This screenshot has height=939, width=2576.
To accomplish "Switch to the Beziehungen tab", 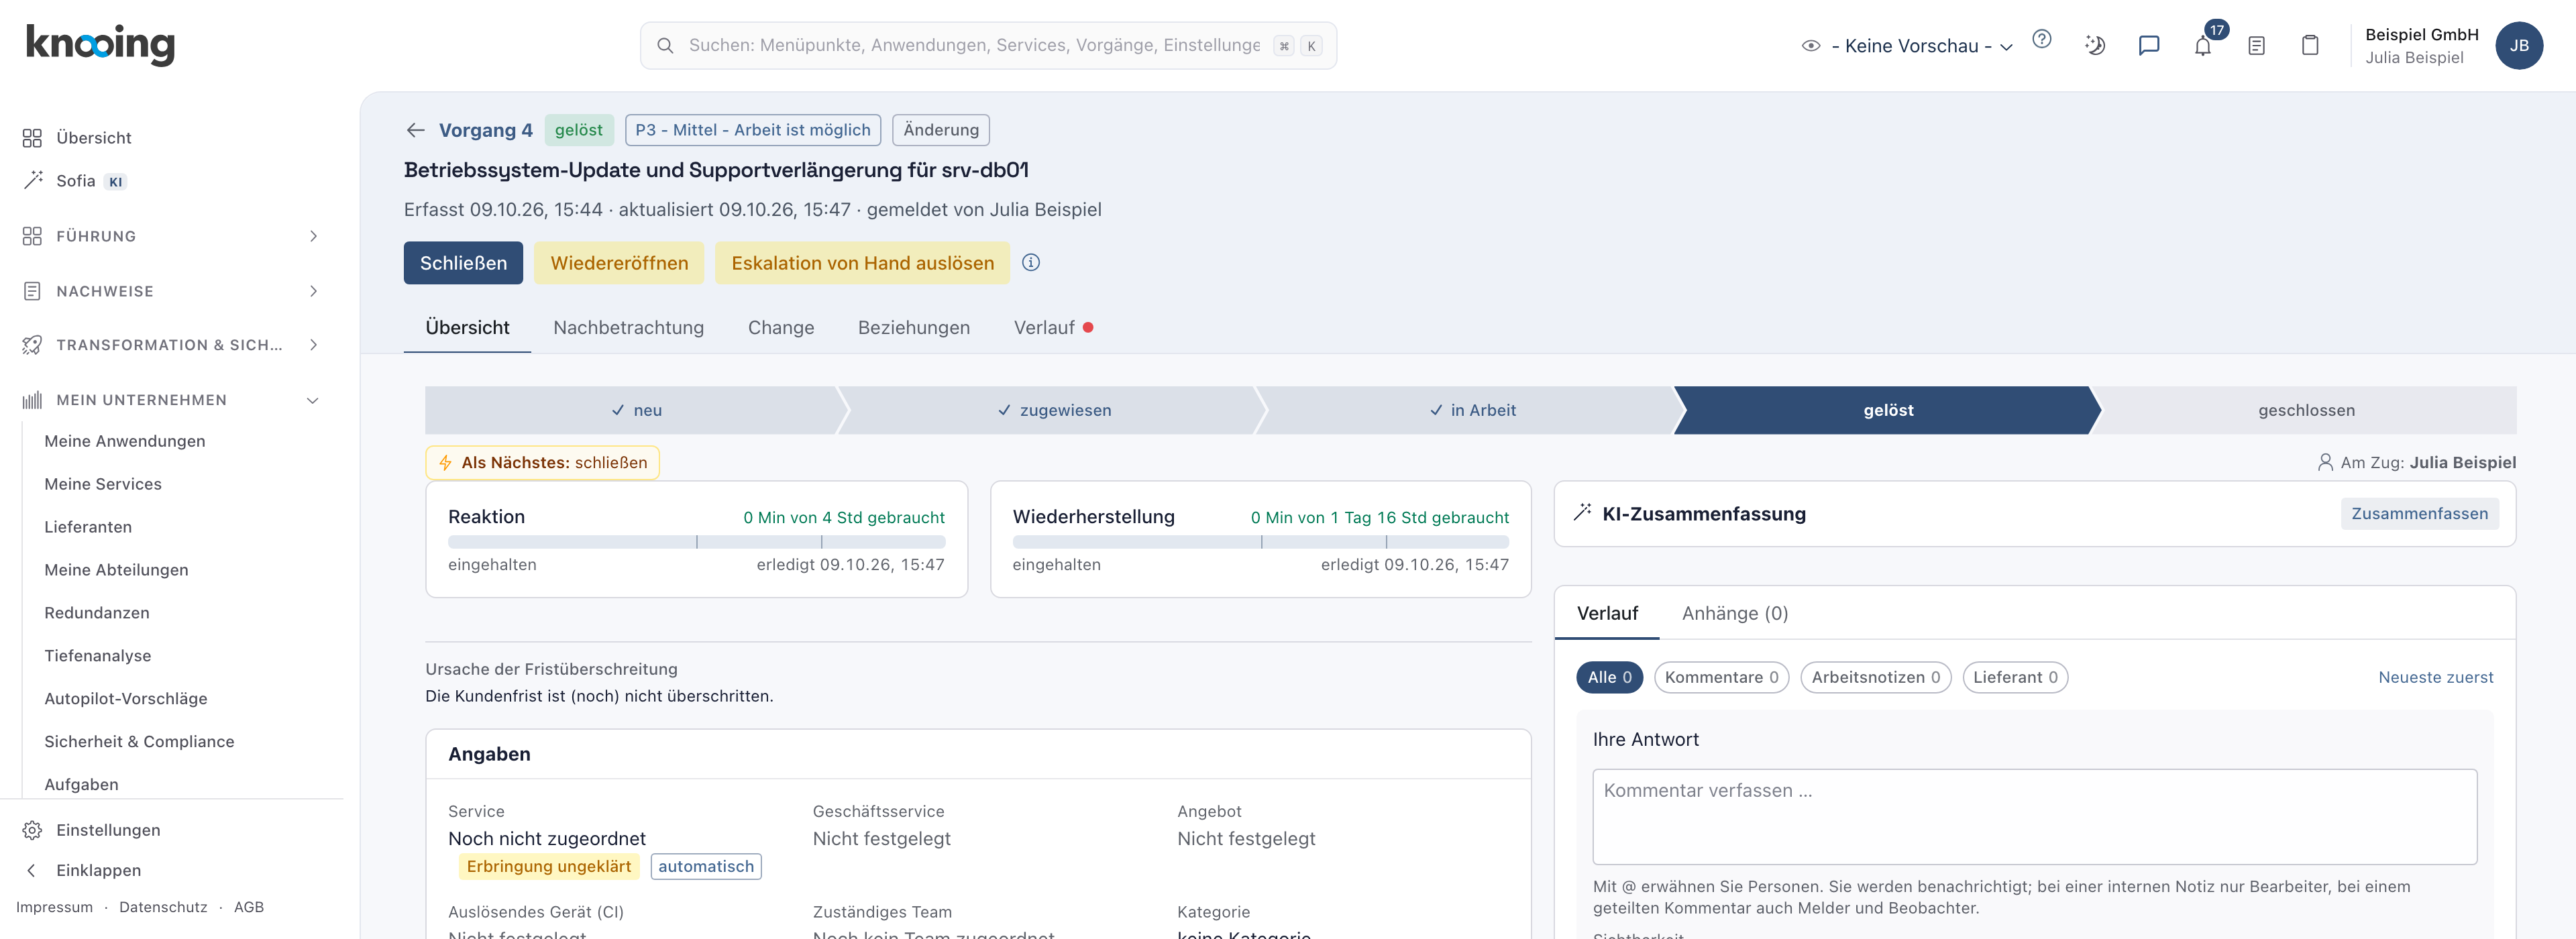I will pos(913,327).
